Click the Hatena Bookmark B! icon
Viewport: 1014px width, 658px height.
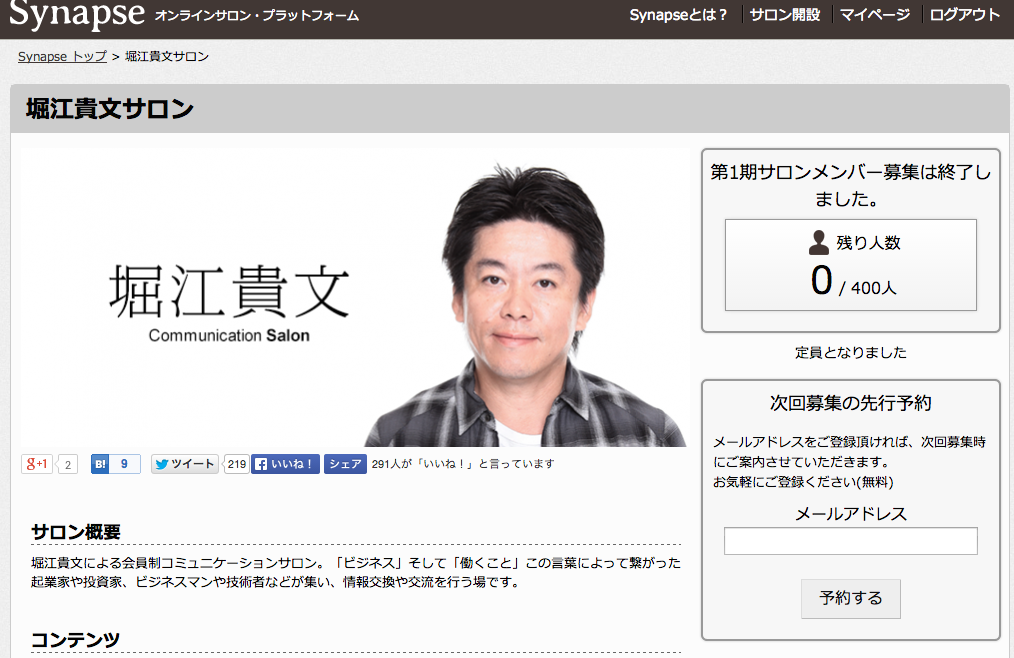100,464
